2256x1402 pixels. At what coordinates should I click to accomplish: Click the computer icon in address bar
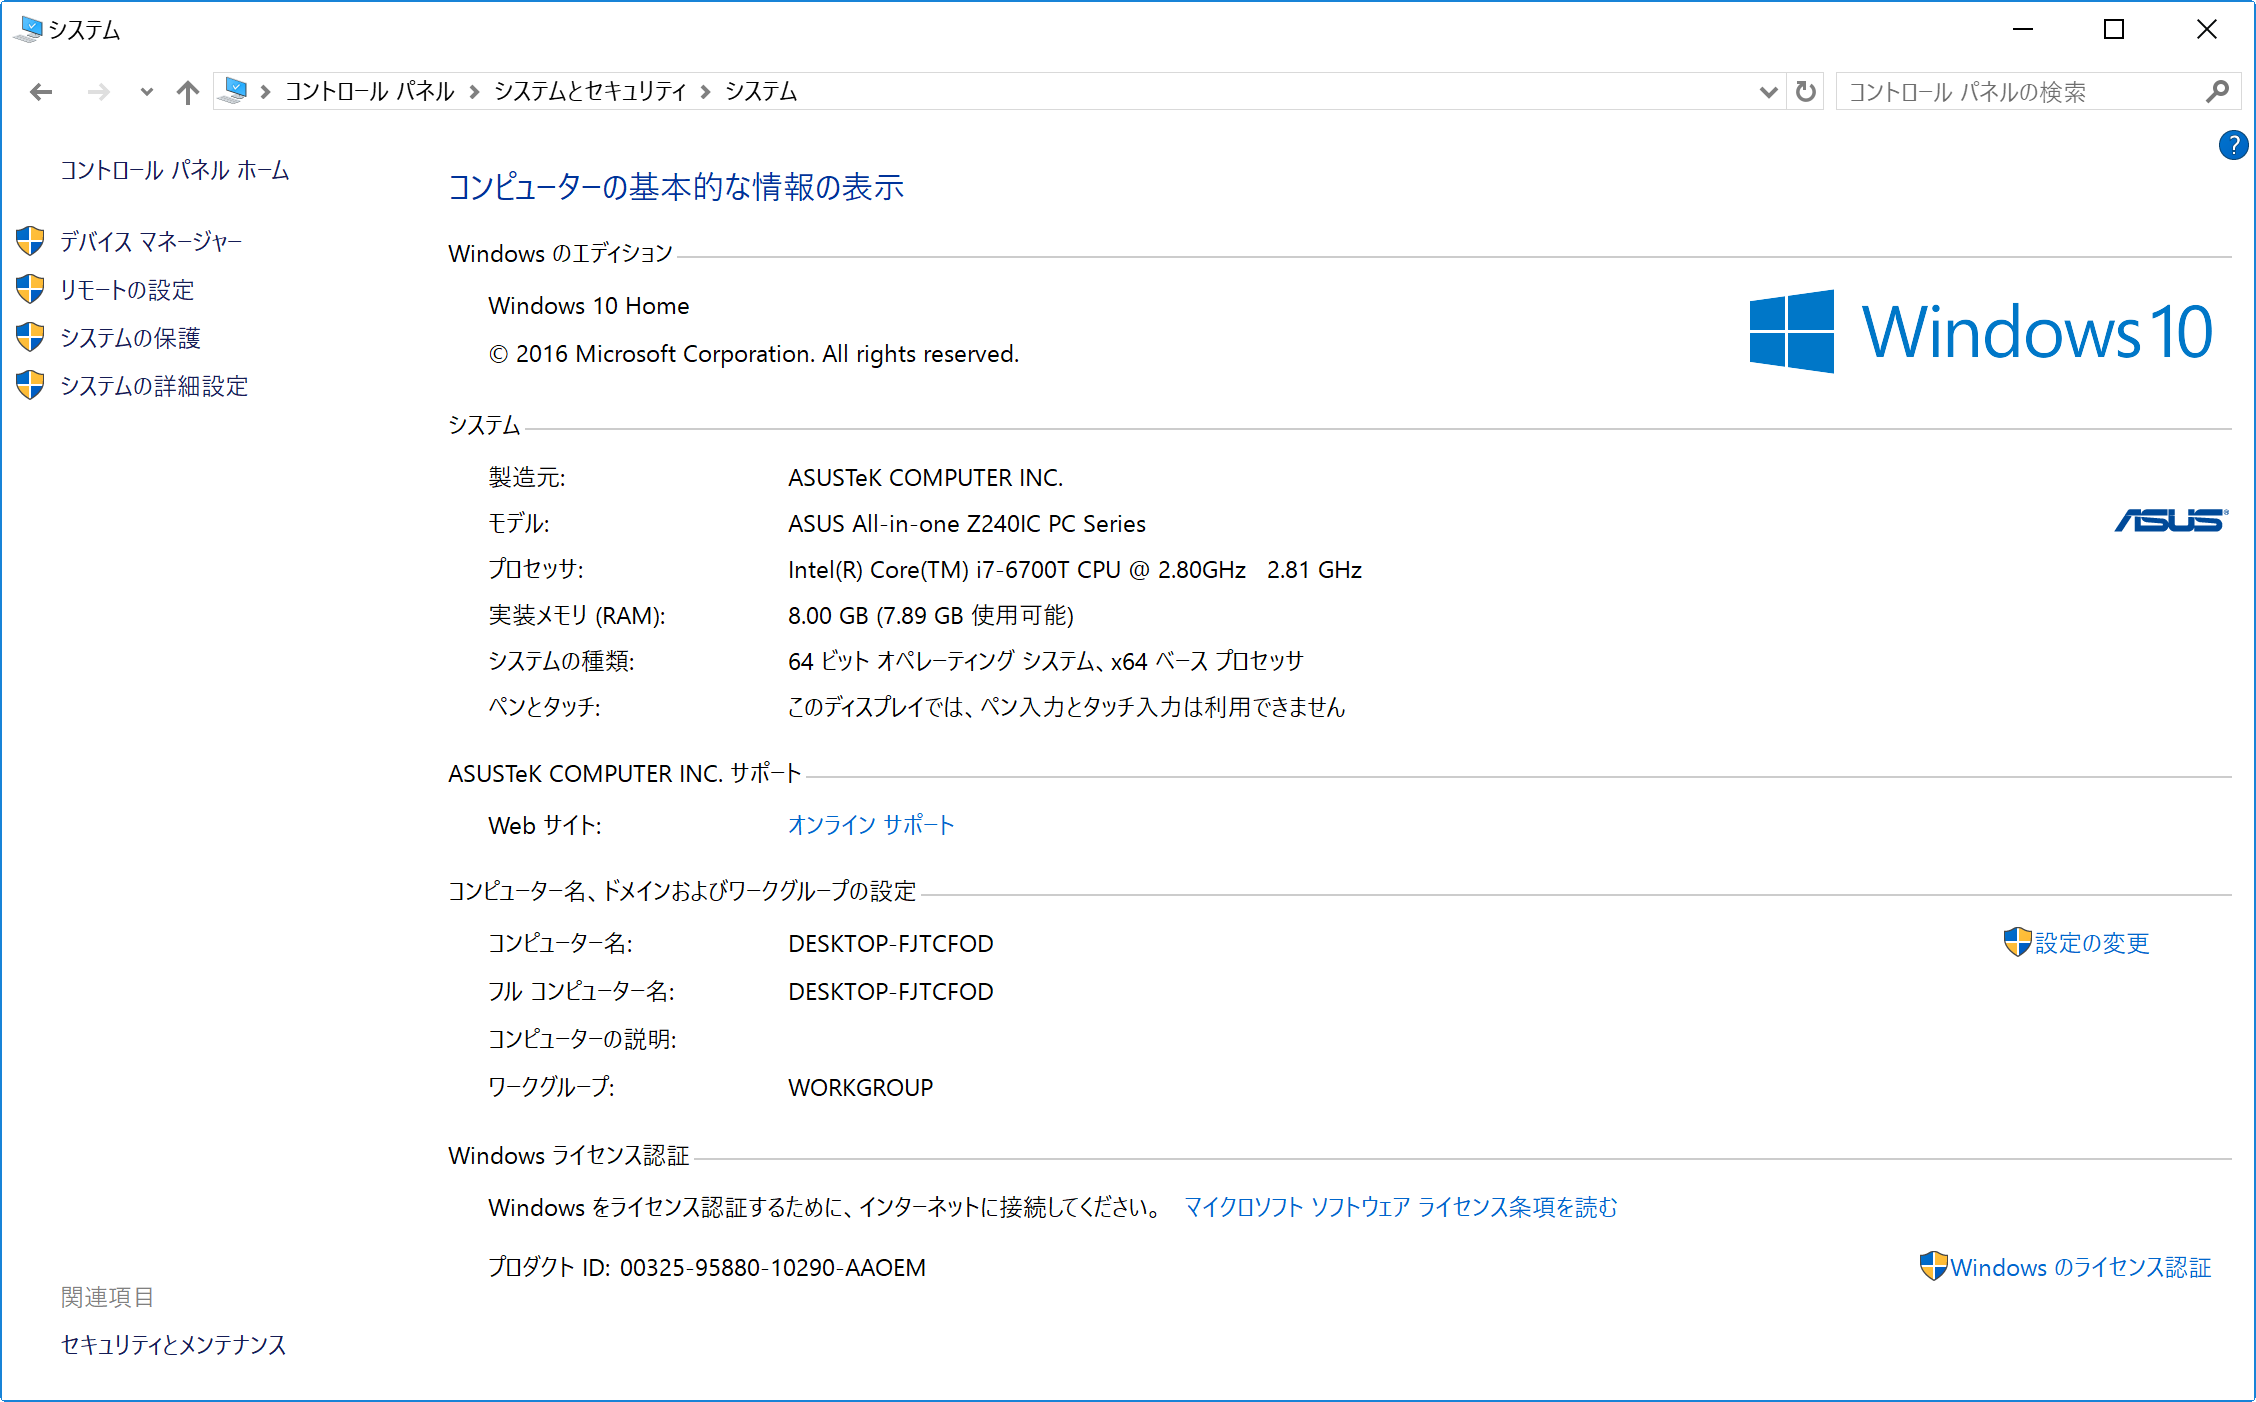[x=233, y=91]
